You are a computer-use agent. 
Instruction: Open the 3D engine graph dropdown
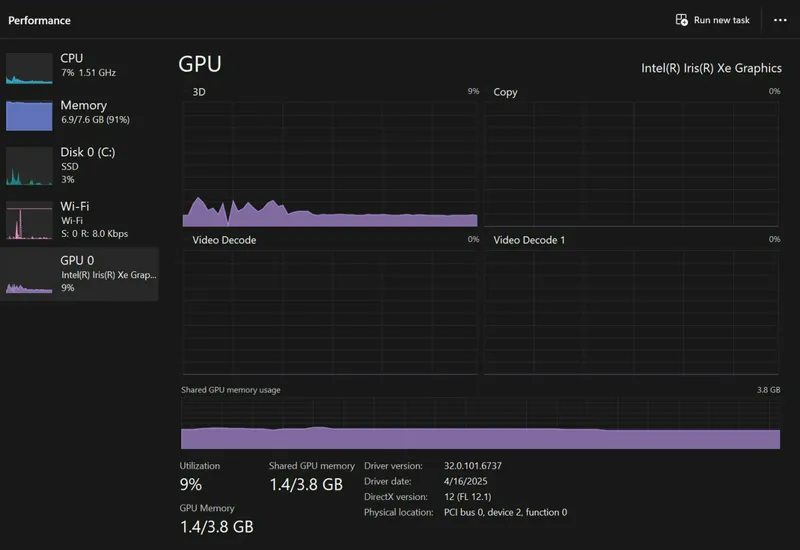tap(199, 92)
